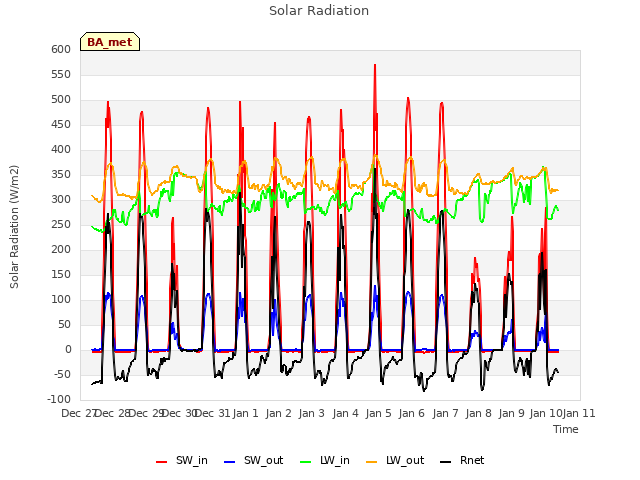The height and width of the screenshot is (480, 640).
Task: Click the Jan 2 x-axis date label
Action: point(279,413)
